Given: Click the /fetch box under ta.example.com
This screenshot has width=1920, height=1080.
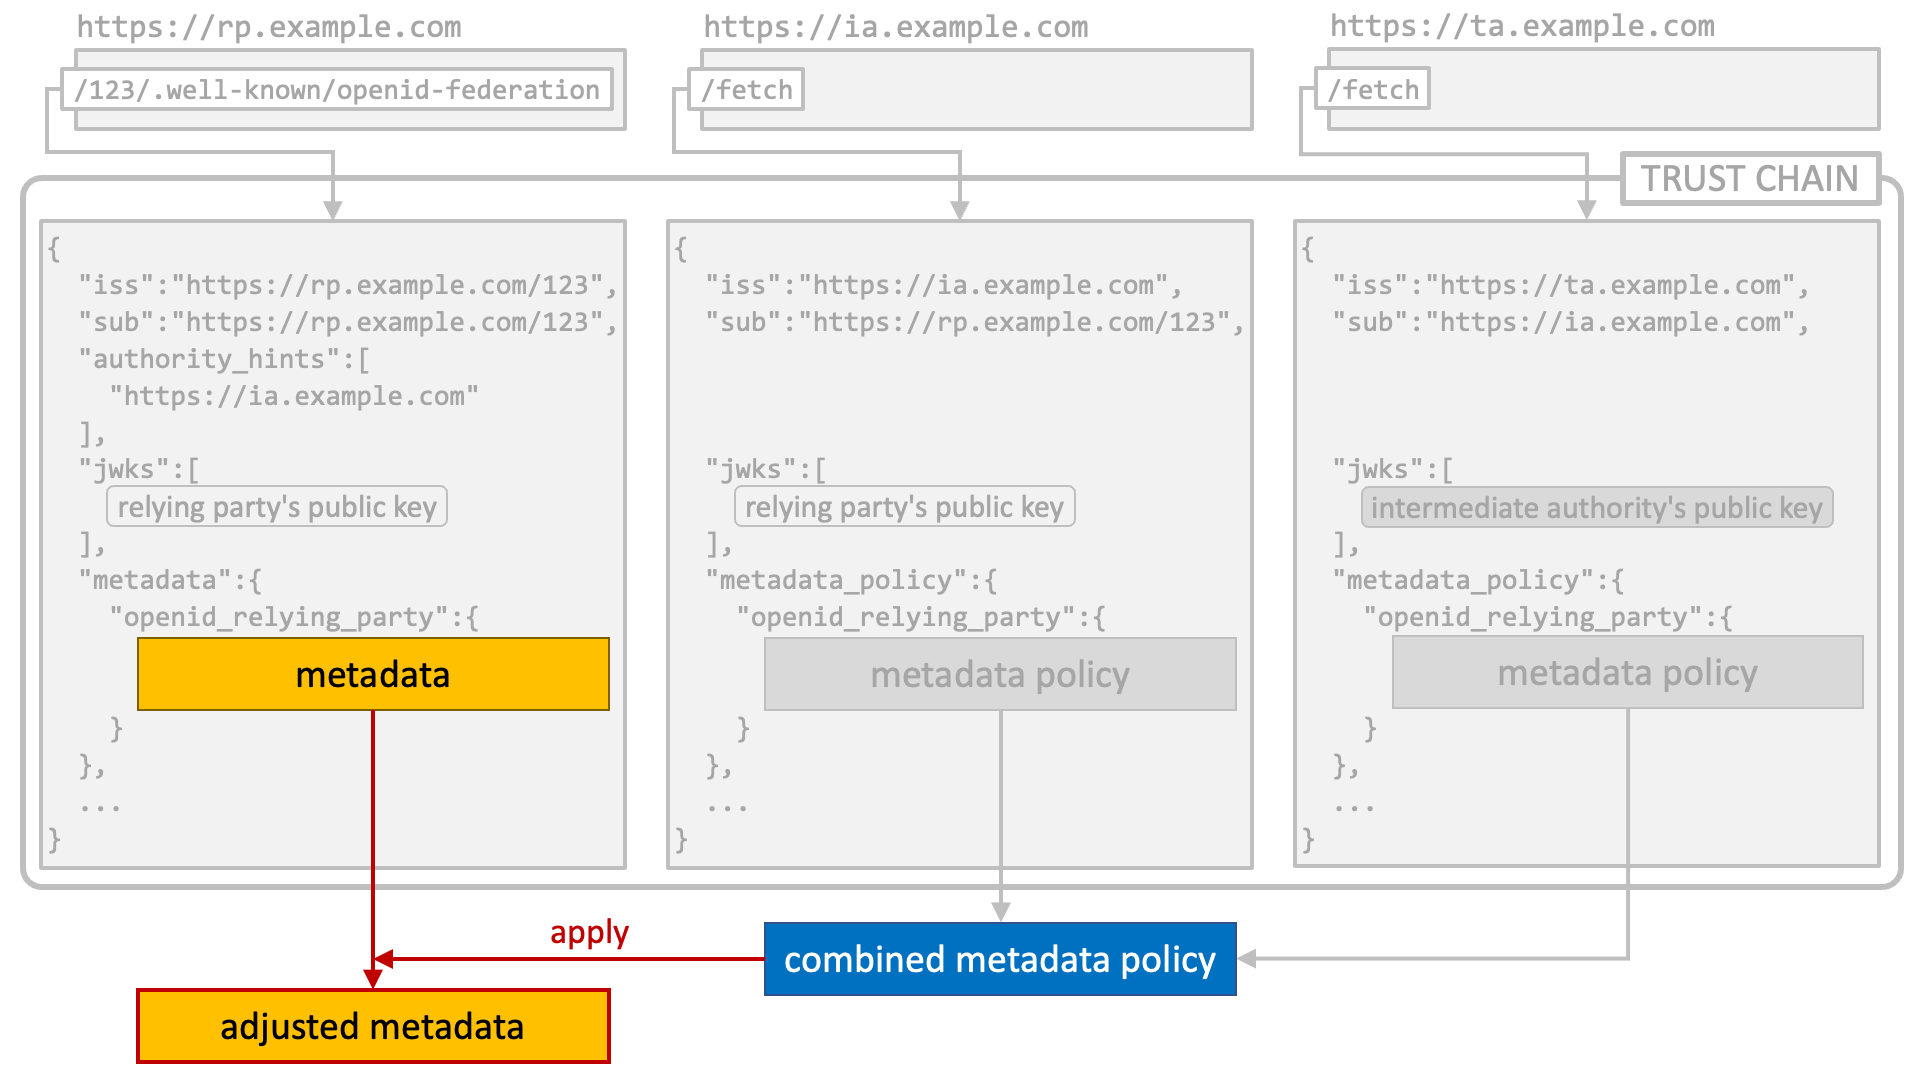Looking at the screenshot, I should pyautogui.click(x=1373, y=89).
